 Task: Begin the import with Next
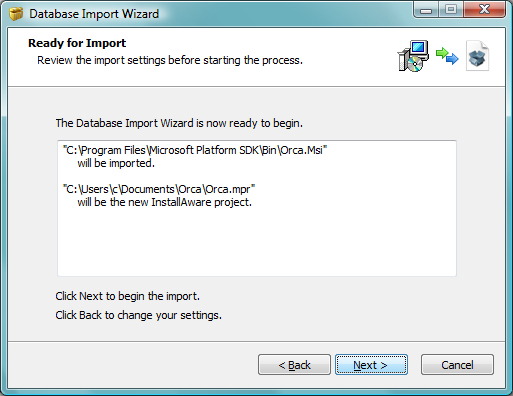[x=371, y=365]
